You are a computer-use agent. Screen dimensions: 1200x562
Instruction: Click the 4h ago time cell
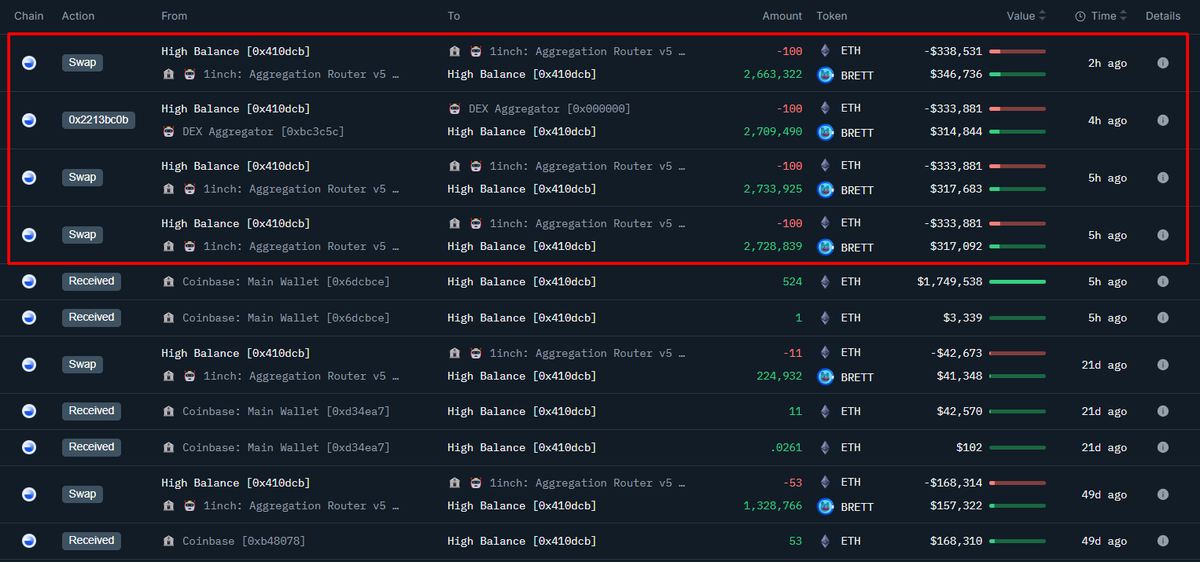pos(1107,120)
